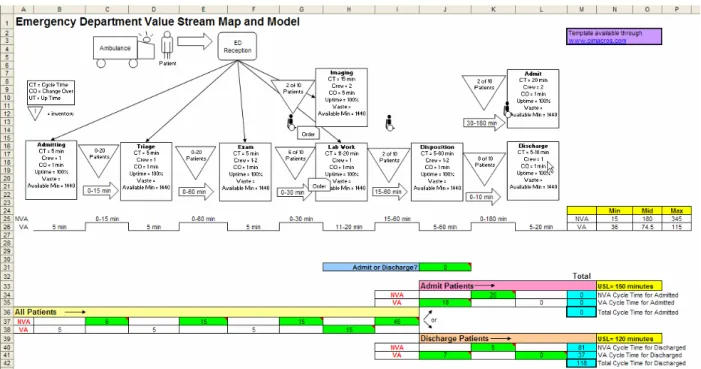The image size is (701, 369).
Task: Select the arrow shape labeled 0-10 min
Action: click(x=483, y=197)
